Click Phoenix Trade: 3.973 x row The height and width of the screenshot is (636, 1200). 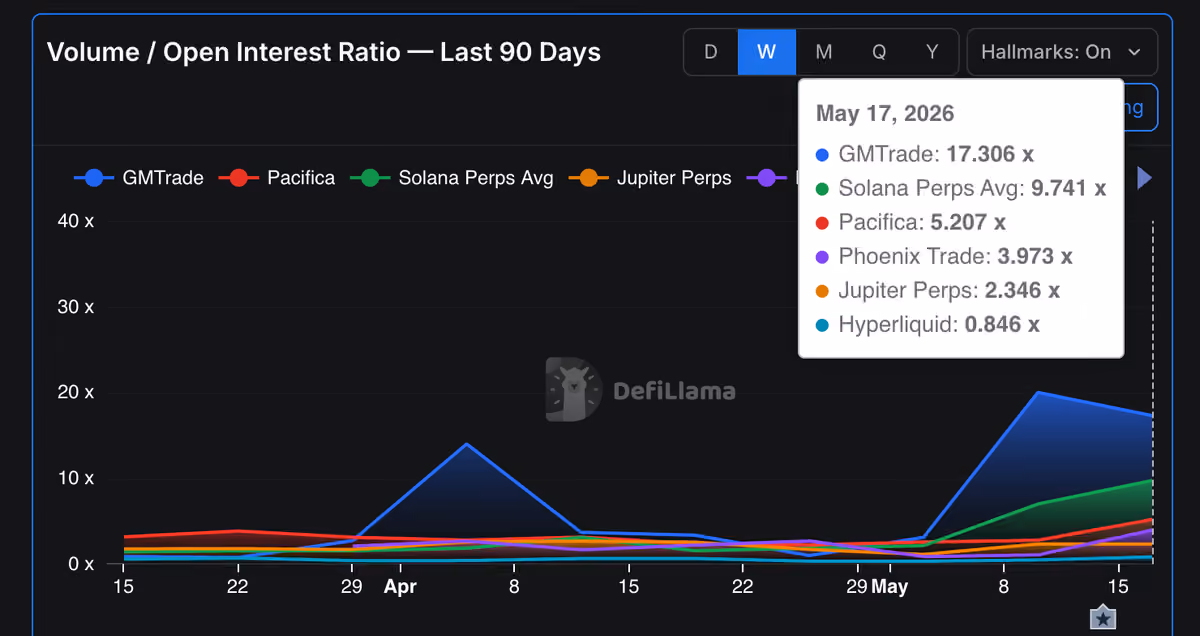[944, 257]
